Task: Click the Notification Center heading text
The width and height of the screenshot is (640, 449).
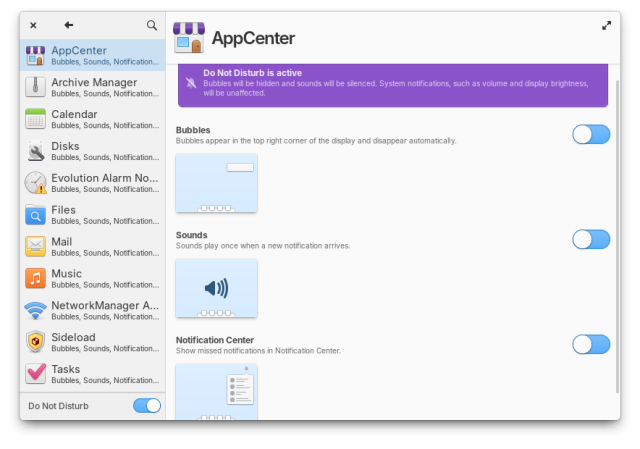Action: click(215, 340)
